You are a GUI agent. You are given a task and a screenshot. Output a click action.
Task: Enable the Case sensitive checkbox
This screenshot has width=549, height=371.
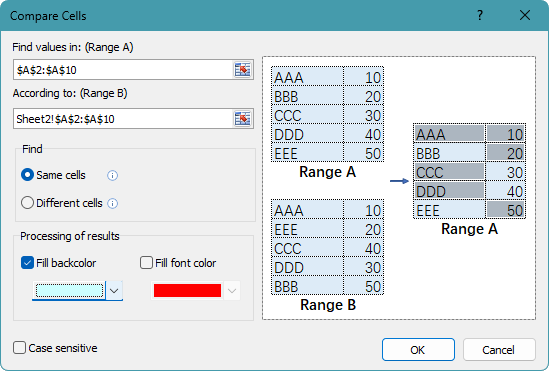coord(19,348)
